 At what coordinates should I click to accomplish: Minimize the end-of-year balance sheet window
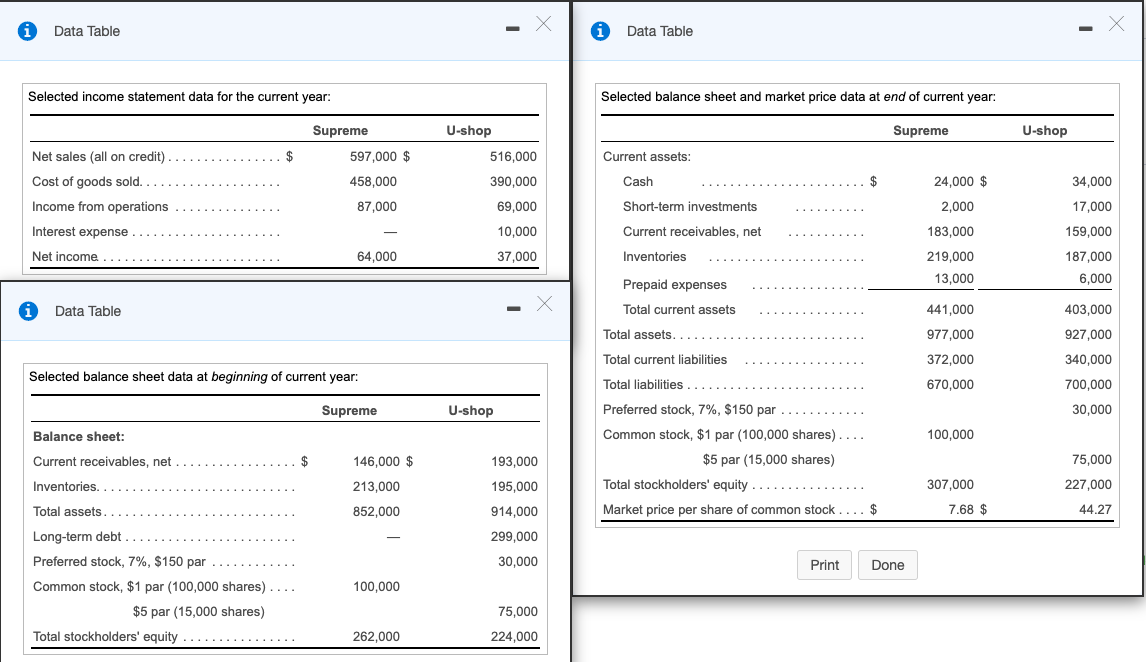[1085, 28]
